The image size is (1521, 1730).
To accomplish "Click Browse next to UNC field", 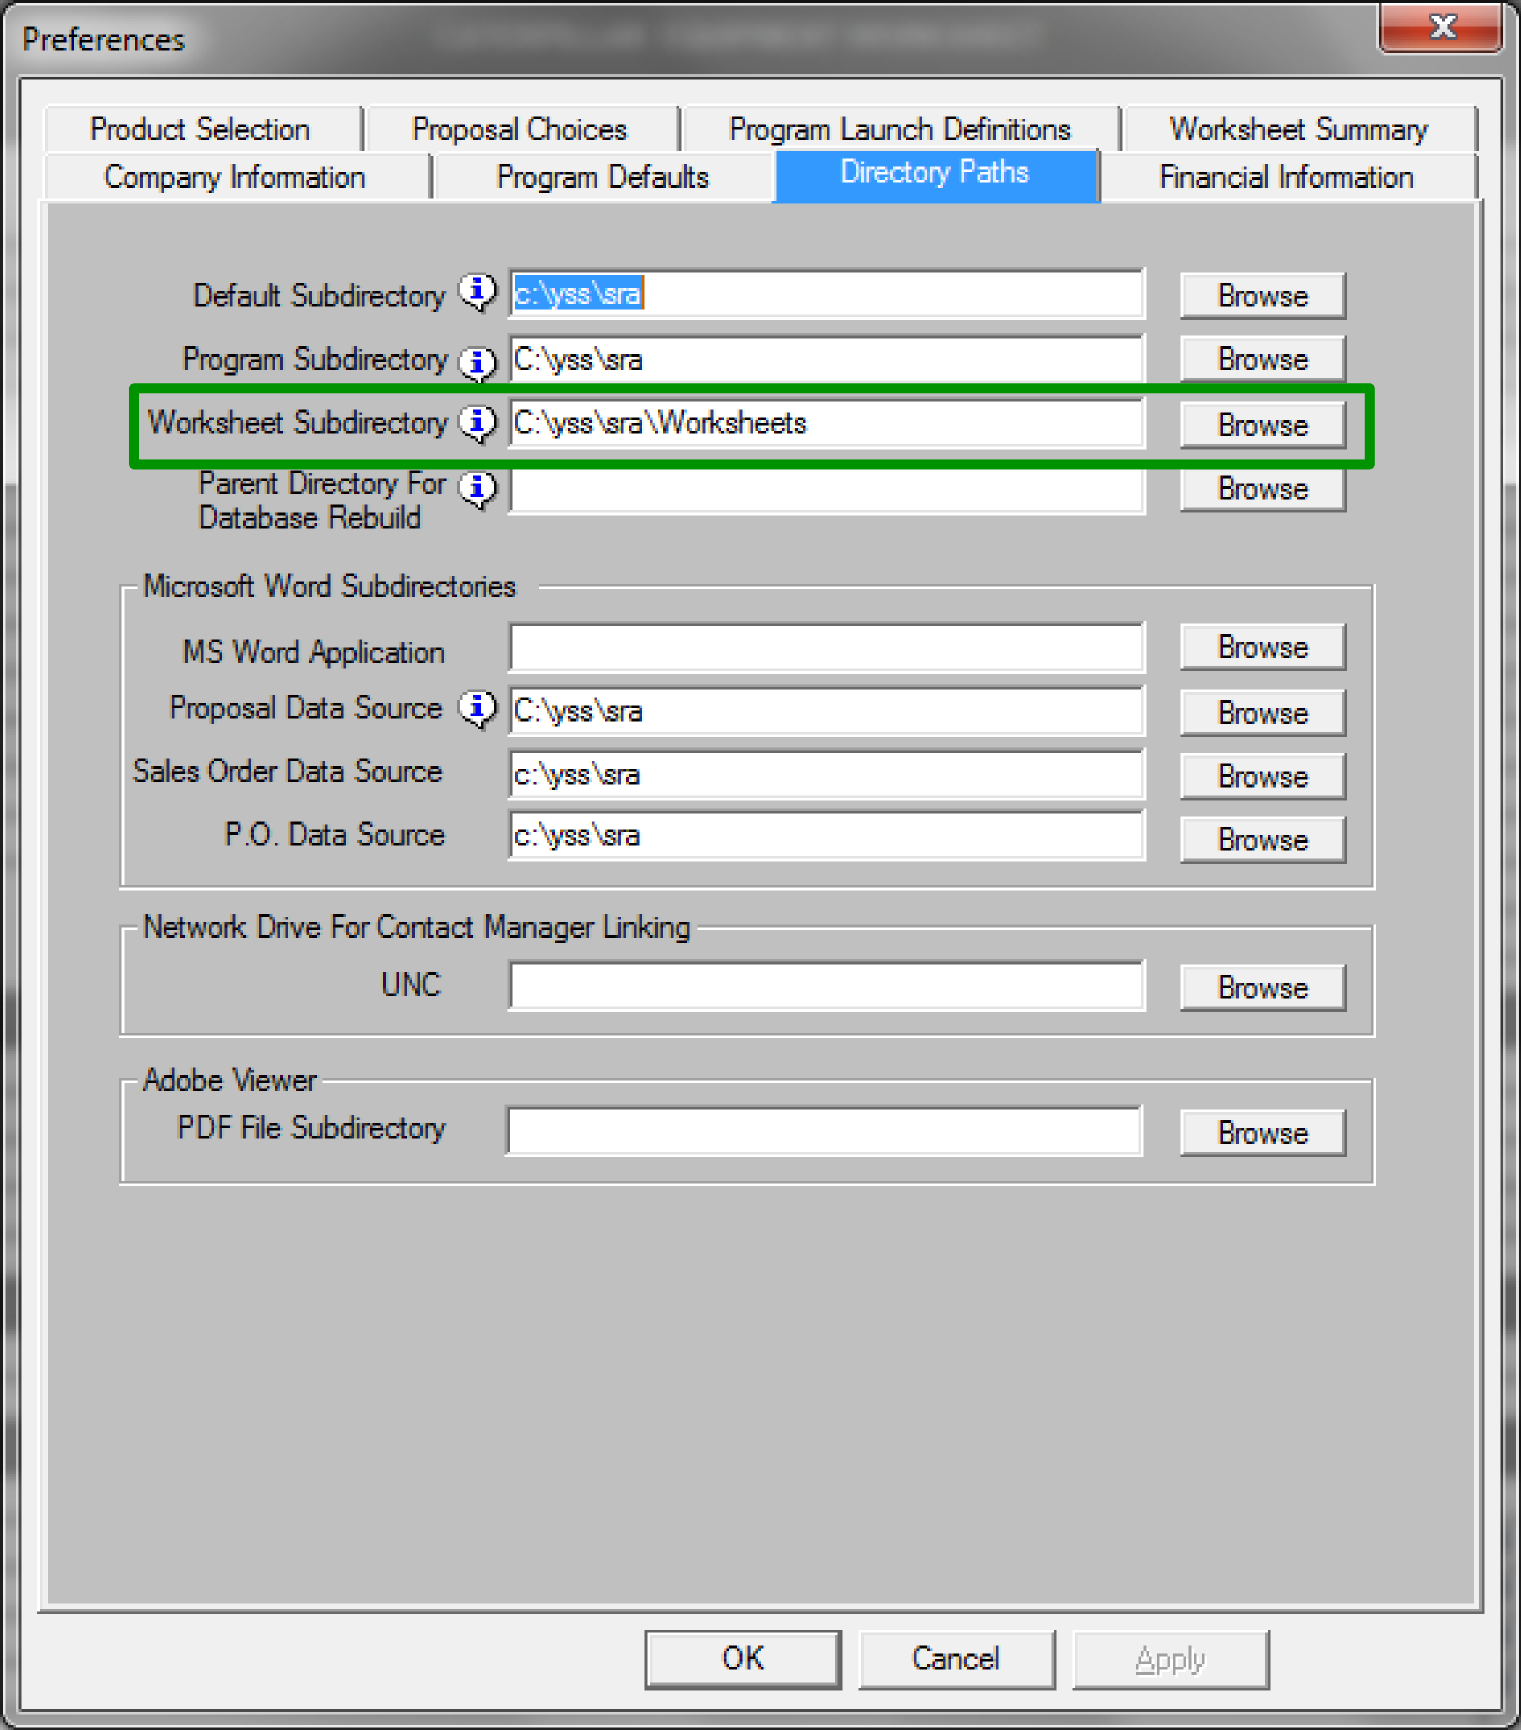I will (1262, 988).
